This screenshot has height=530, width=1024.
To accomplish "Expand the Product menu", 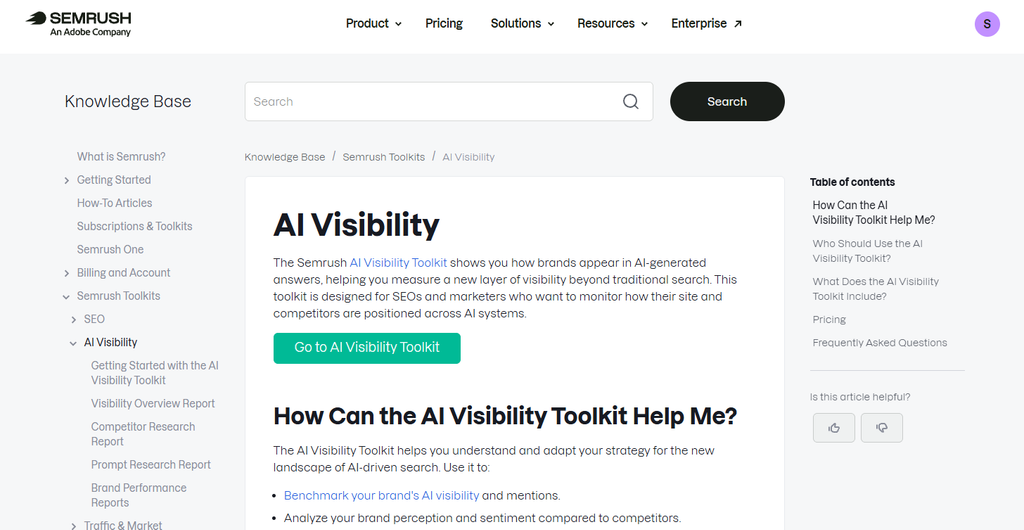I will (x=374, y=23).
